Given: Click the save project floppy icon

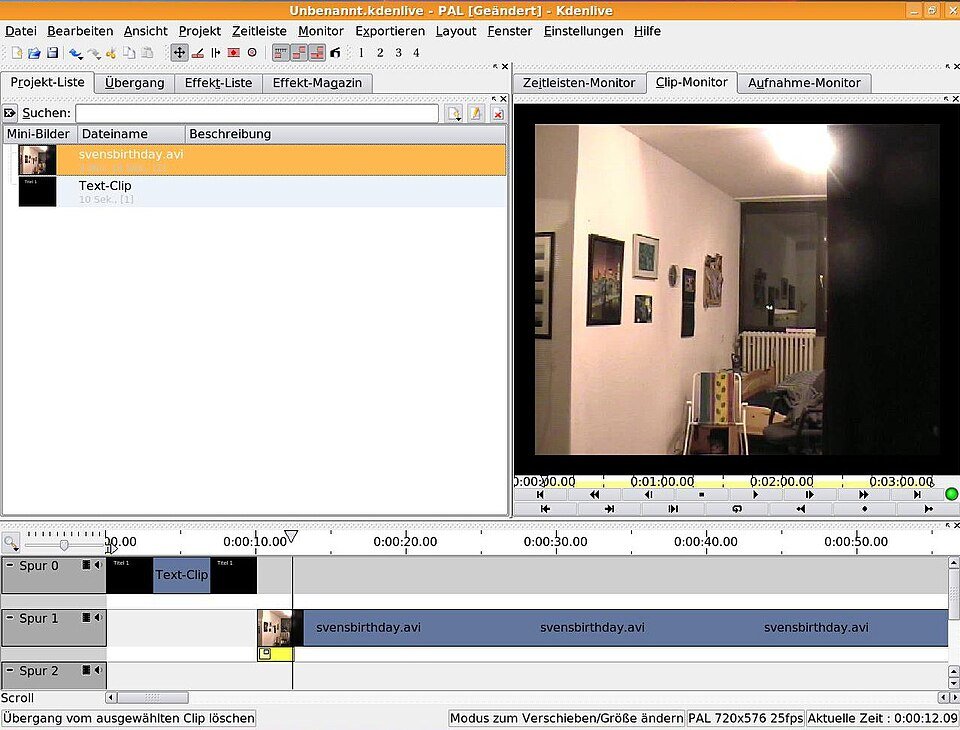Looking at the screenshot, I should [52, 53].
